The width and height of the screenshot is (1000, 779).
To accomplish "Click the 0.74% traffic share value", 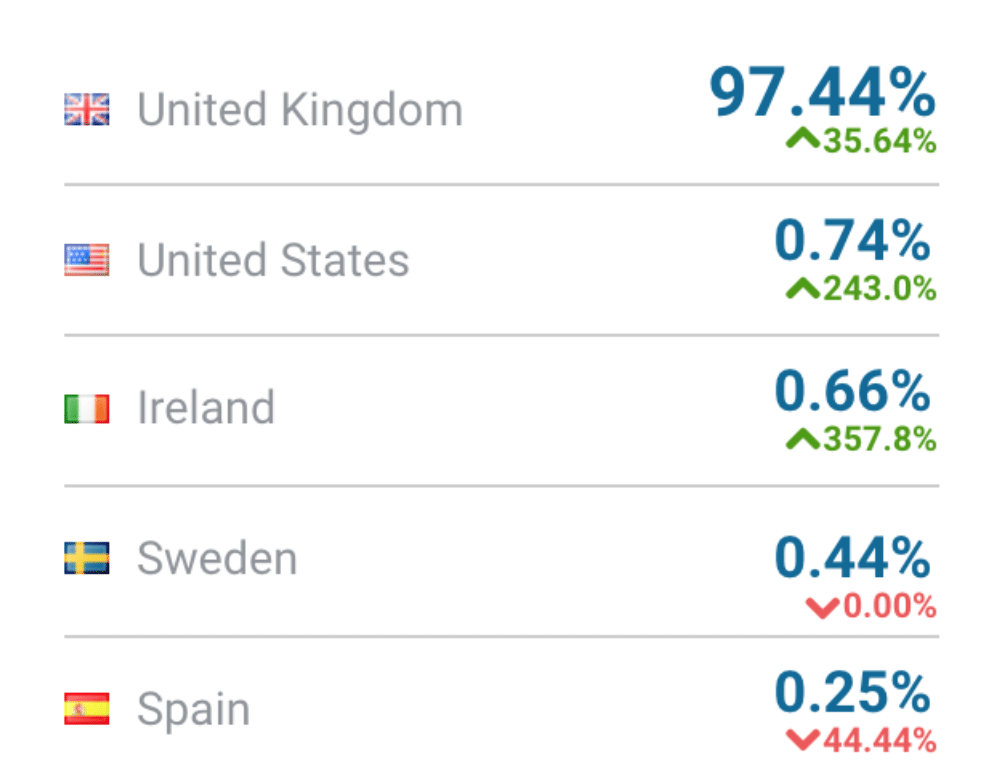I will click(x=853, y=243).
